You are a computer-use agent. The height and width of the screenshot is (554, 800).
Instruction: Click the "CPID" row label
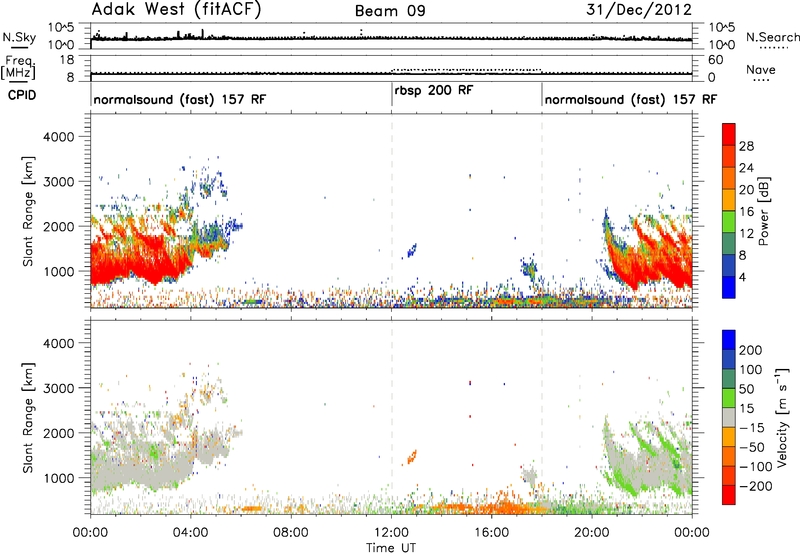[x=22, y=95]
